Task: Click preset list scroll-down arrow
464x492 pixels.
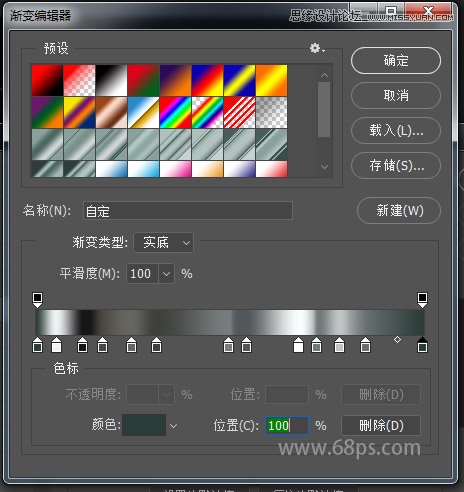Action: (324, 166)
